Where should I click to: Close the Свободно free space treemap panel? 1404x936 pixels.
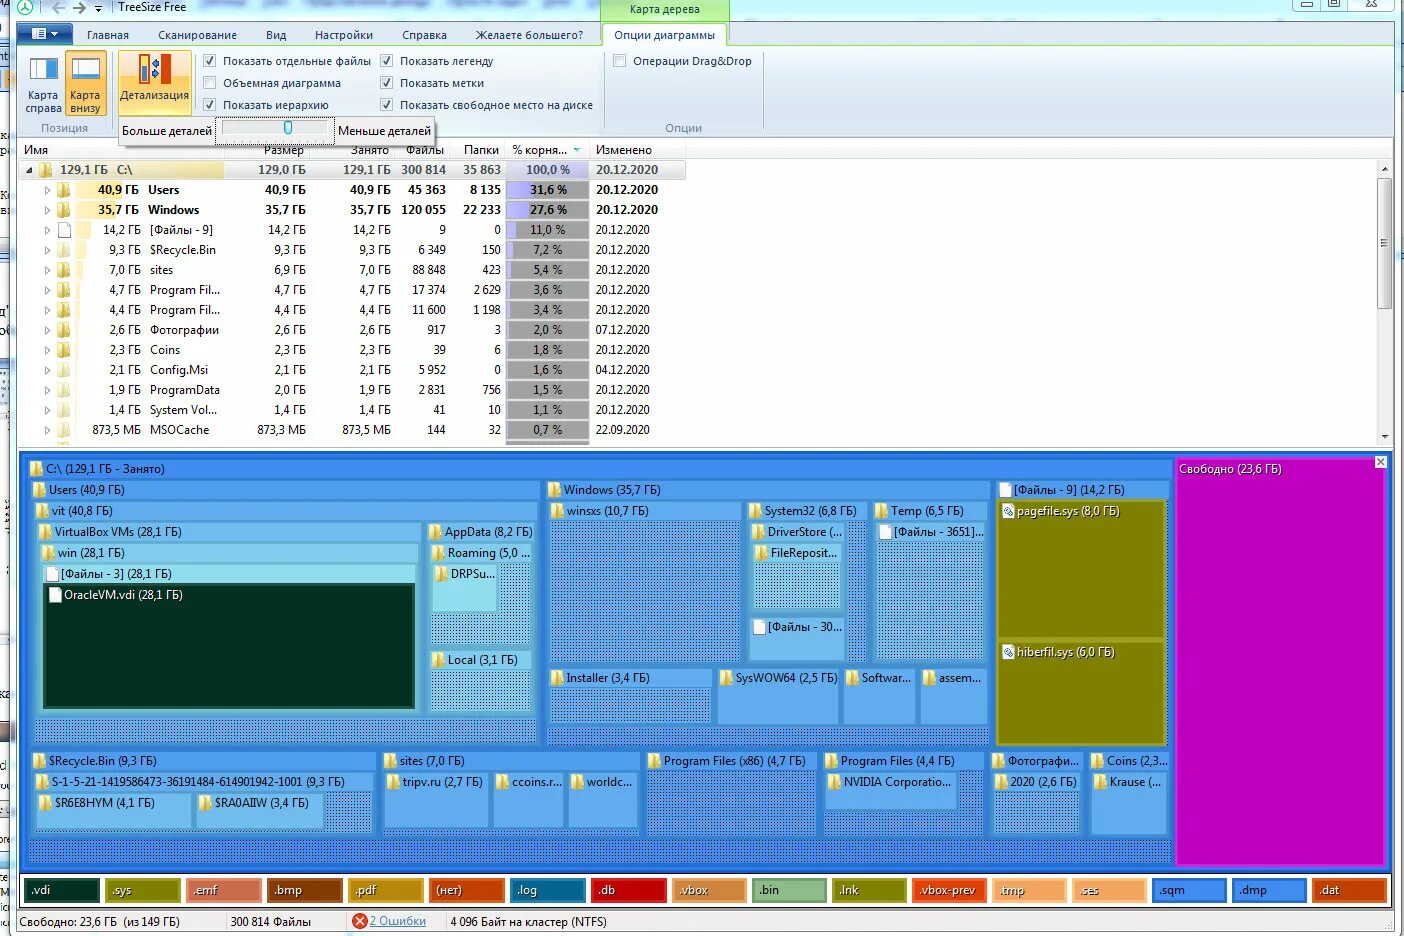click(x=1380, y=462)
